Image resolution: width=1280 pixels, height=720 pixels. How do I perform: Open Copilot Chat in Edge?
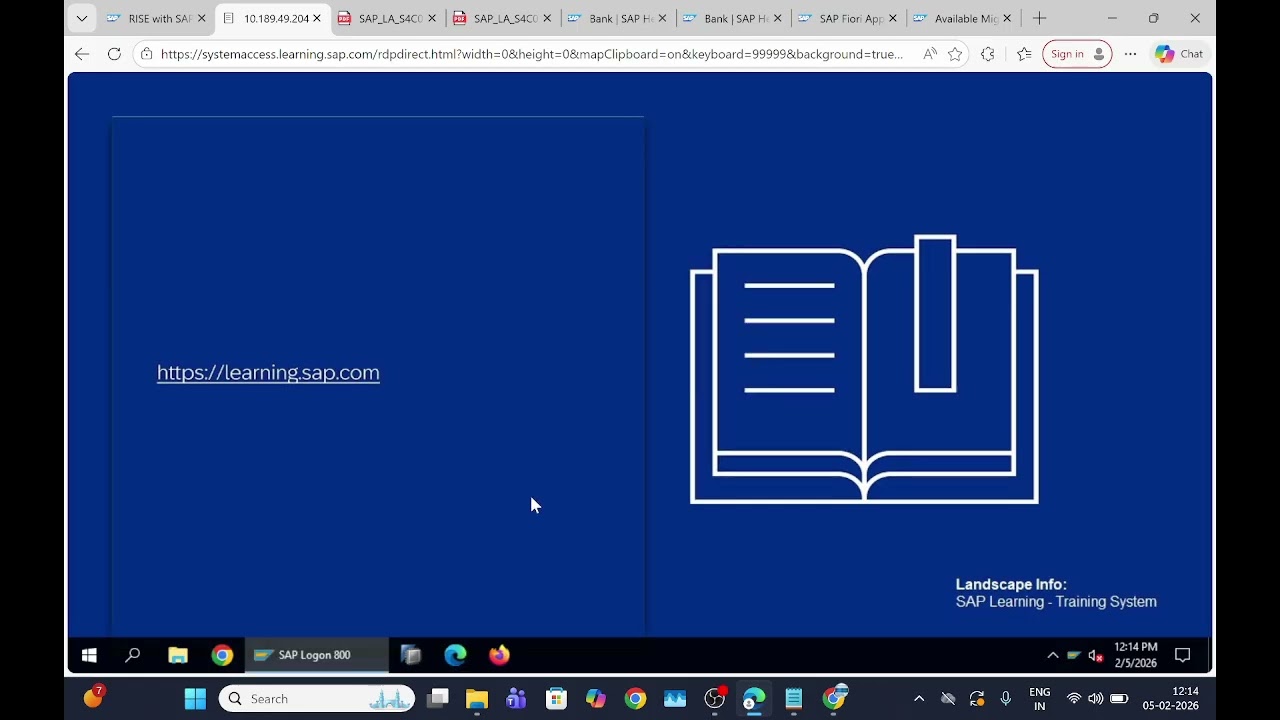[1180, 54]
